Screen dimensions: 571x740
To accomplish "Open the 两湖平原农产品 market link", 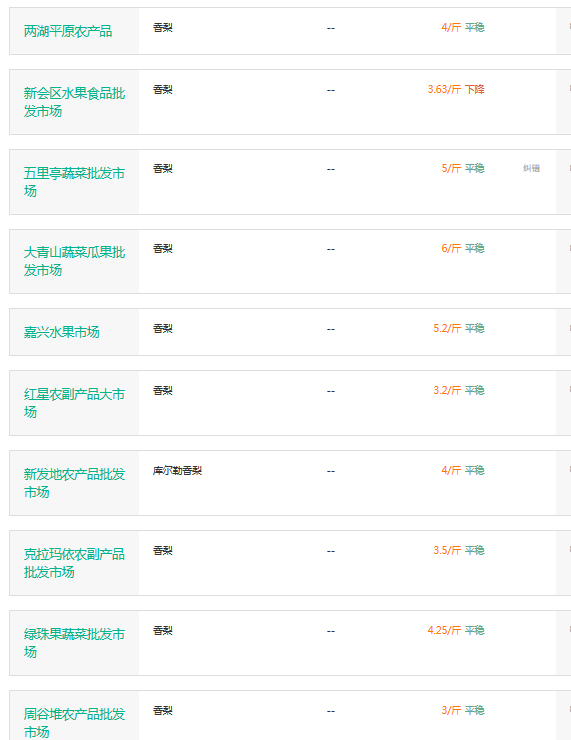I will pyautogui.click(x=68, y=31).
